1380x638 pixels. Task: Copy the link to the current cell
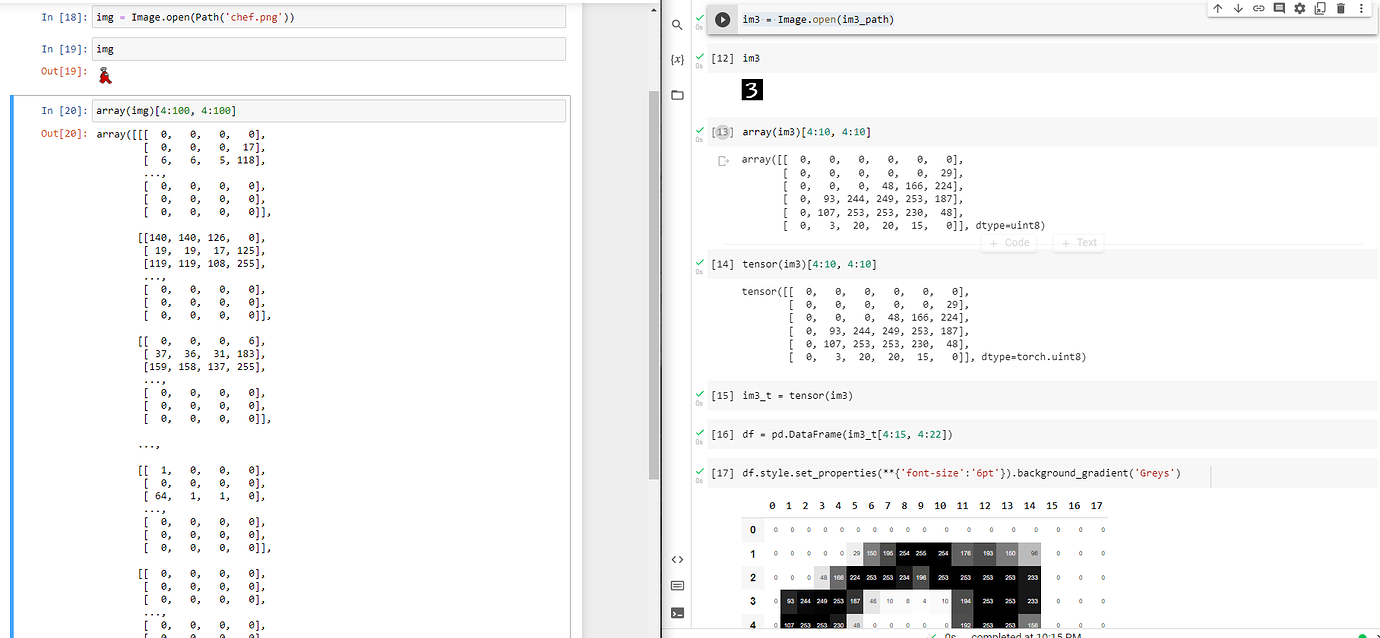pyautogui.click(x=1258, y=9)
